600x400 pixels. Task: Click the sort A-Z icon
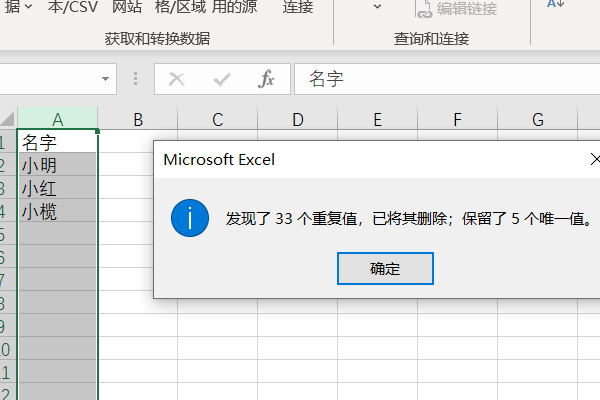pos(556,4)
